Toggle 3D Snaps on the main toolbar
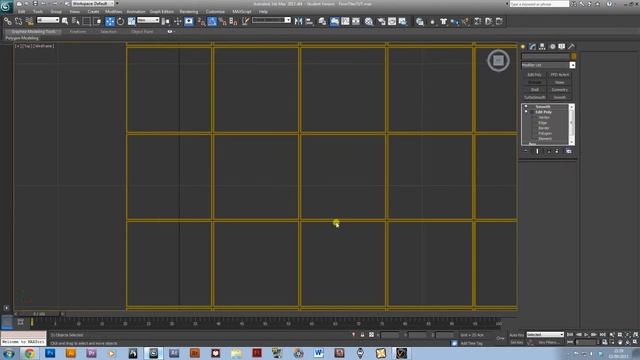Image resolution: width=640 pixels, height=360 pixels. tap(201, 21)
